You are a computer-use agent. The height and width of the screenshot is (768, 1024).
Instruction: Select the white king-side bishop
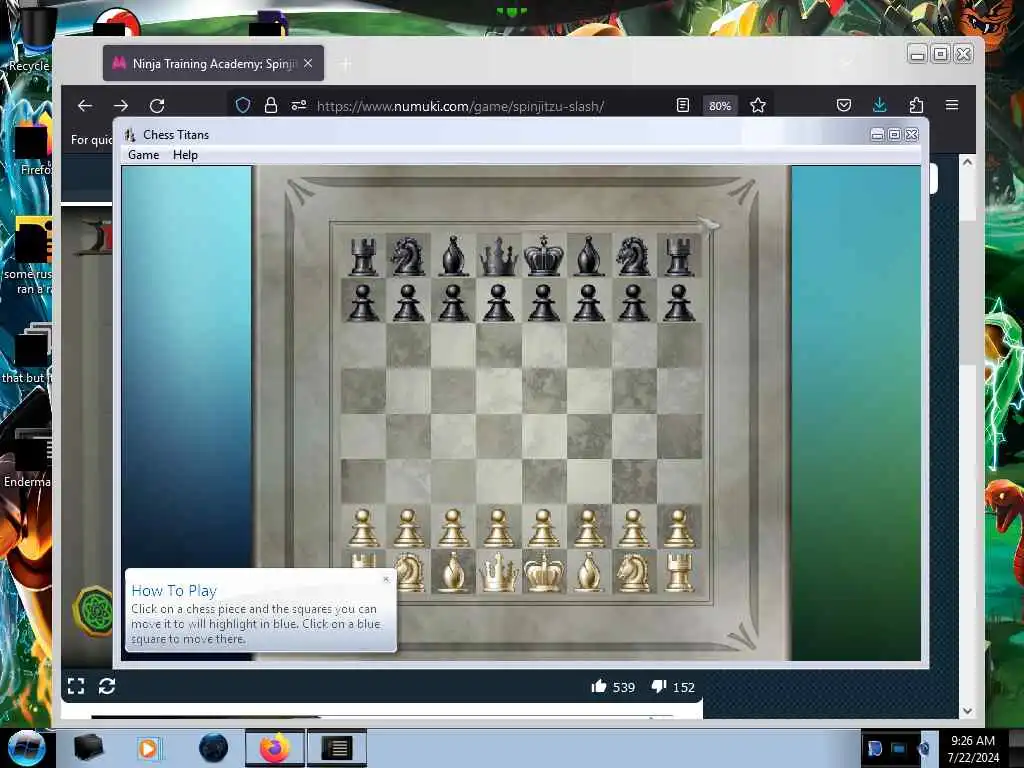[588, 573]
